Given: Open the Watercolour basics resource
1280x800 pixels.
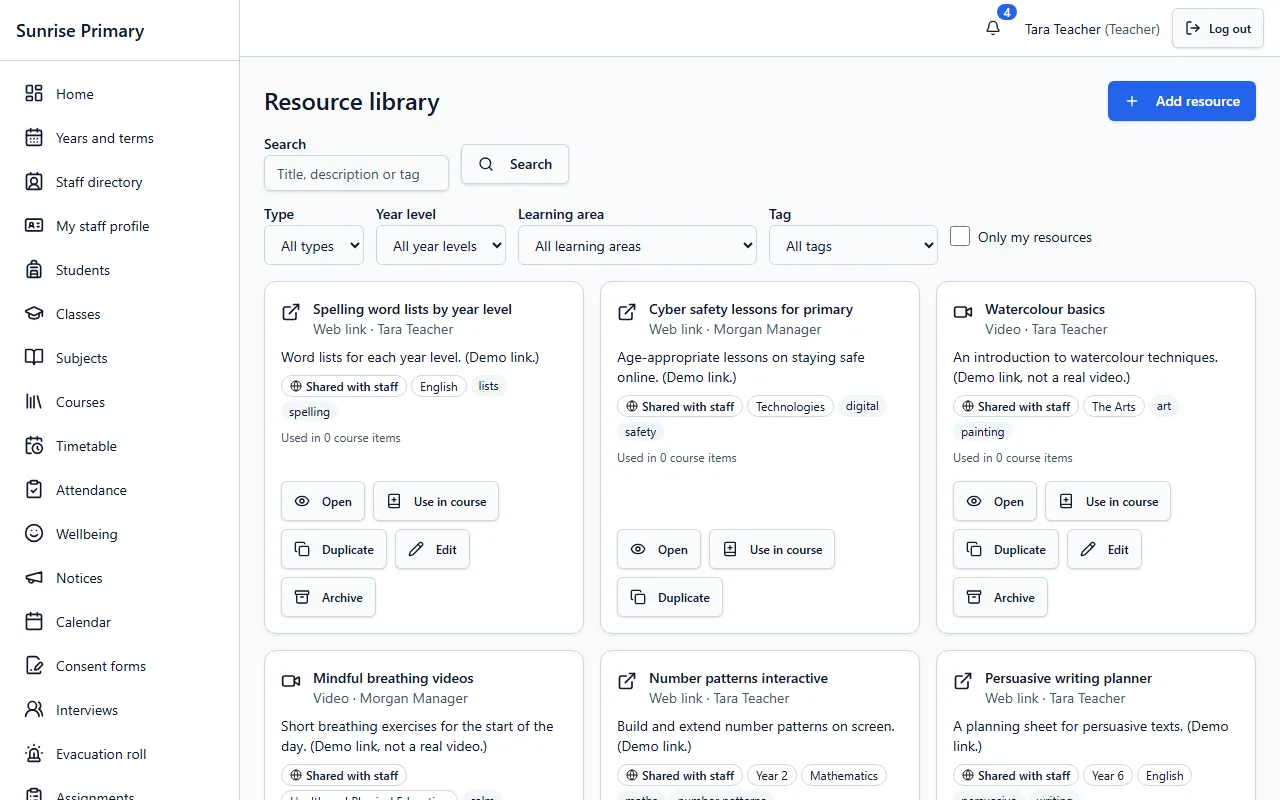Looking at the screenshot, I should 995,501.
